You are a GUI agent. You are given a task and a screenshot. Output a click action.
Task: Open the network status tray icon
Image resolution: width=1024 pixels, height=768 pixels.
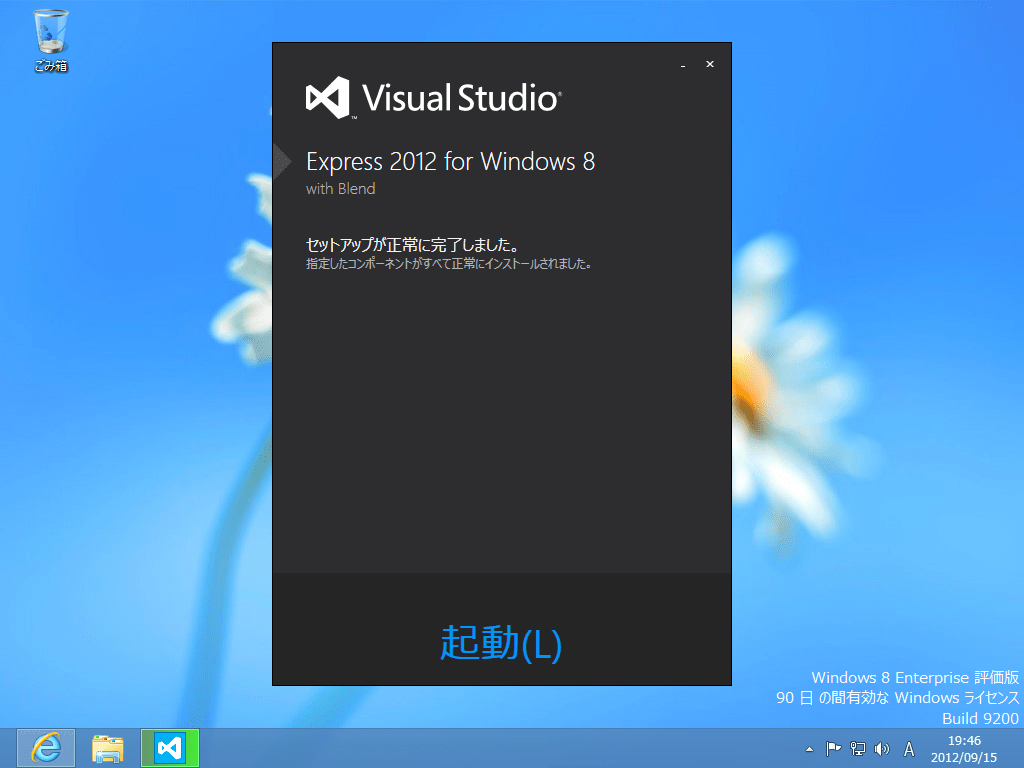tap(857, 749)
